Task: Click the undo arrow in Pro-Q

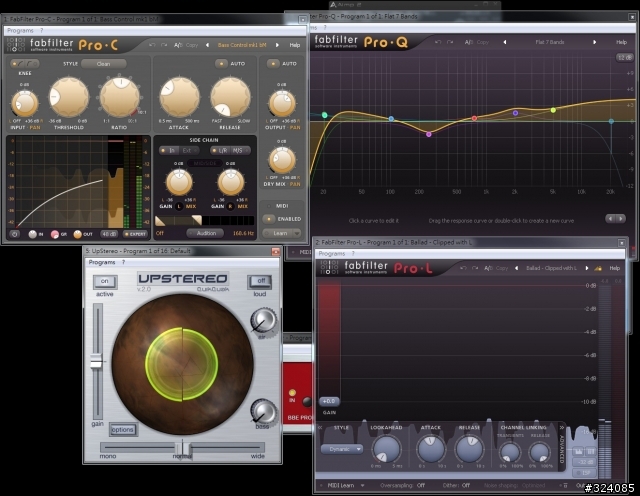Action: (438, 42)
